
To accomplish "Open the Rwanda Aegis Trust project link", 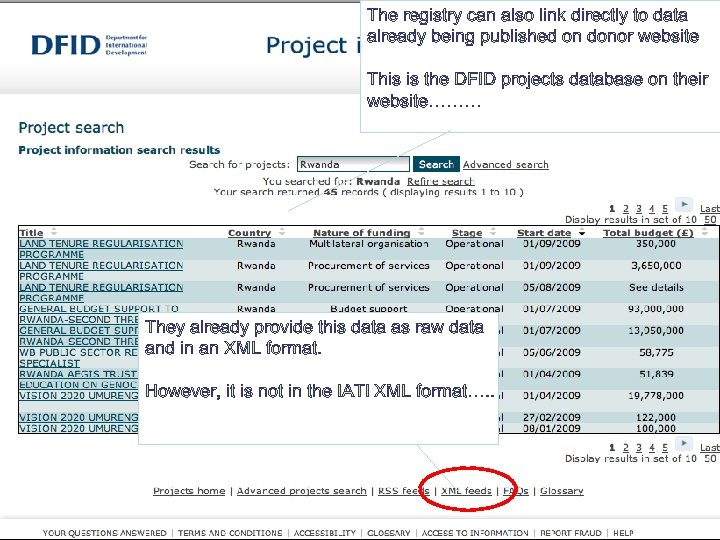I will pyautogui.click(x=79, y=379).
